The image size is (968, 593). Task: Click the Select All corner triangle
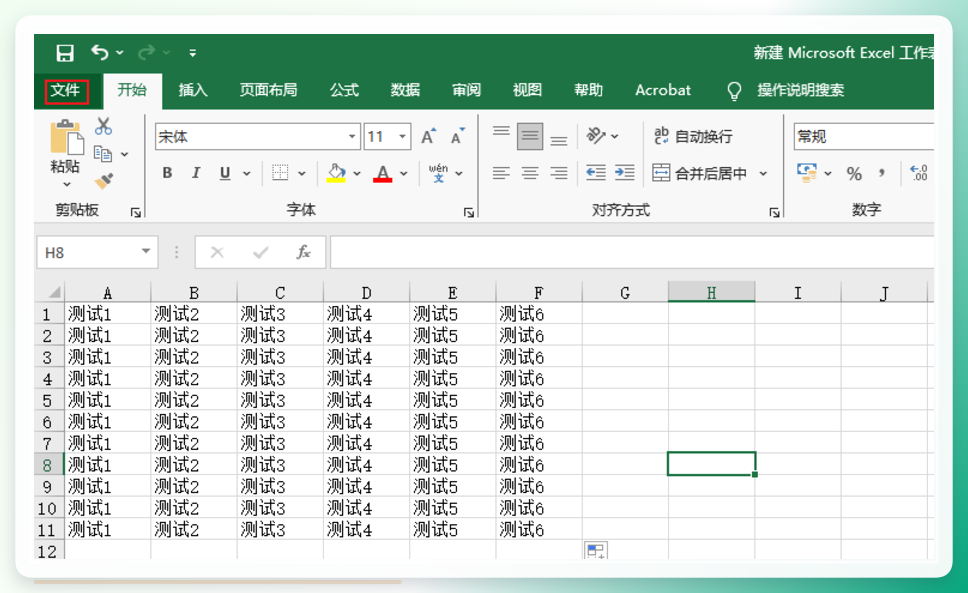click(x=54, y=292)
